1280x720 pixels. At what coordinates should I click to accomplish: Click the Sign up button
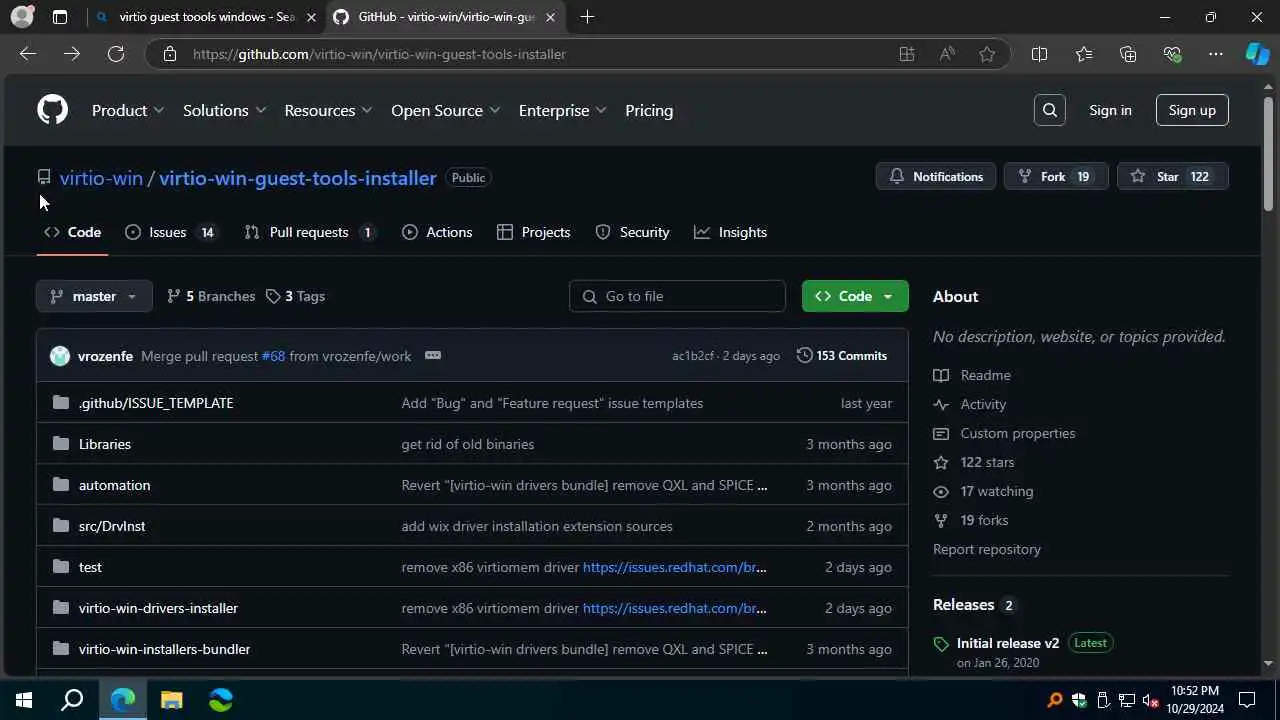point(1192,110)
